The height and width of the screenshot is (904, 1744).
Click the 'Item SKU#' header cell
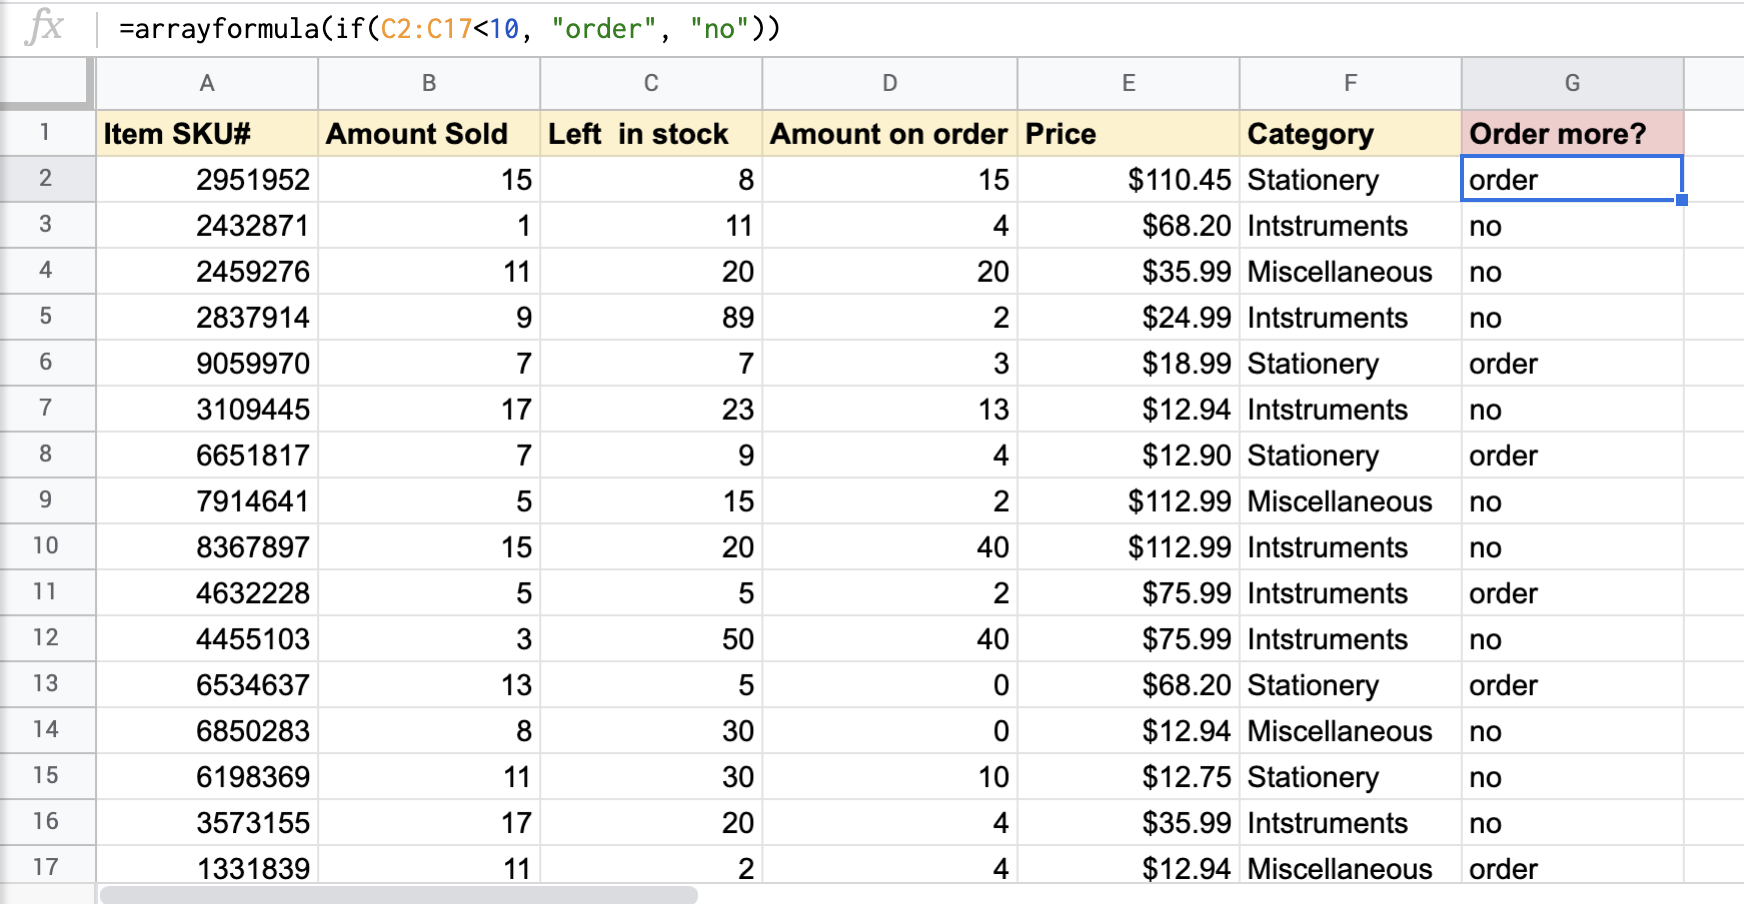[207, 133]
